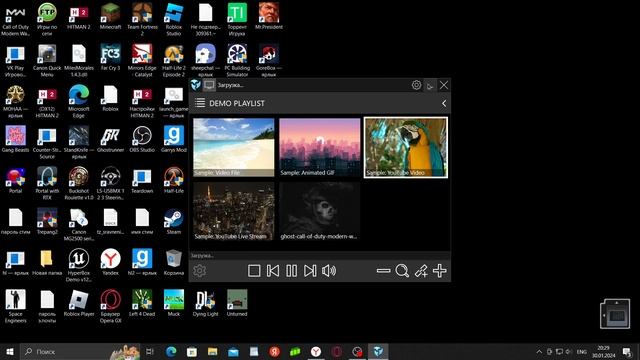Mute the wallpaper sound with speaker icon

tap(329, 271)
